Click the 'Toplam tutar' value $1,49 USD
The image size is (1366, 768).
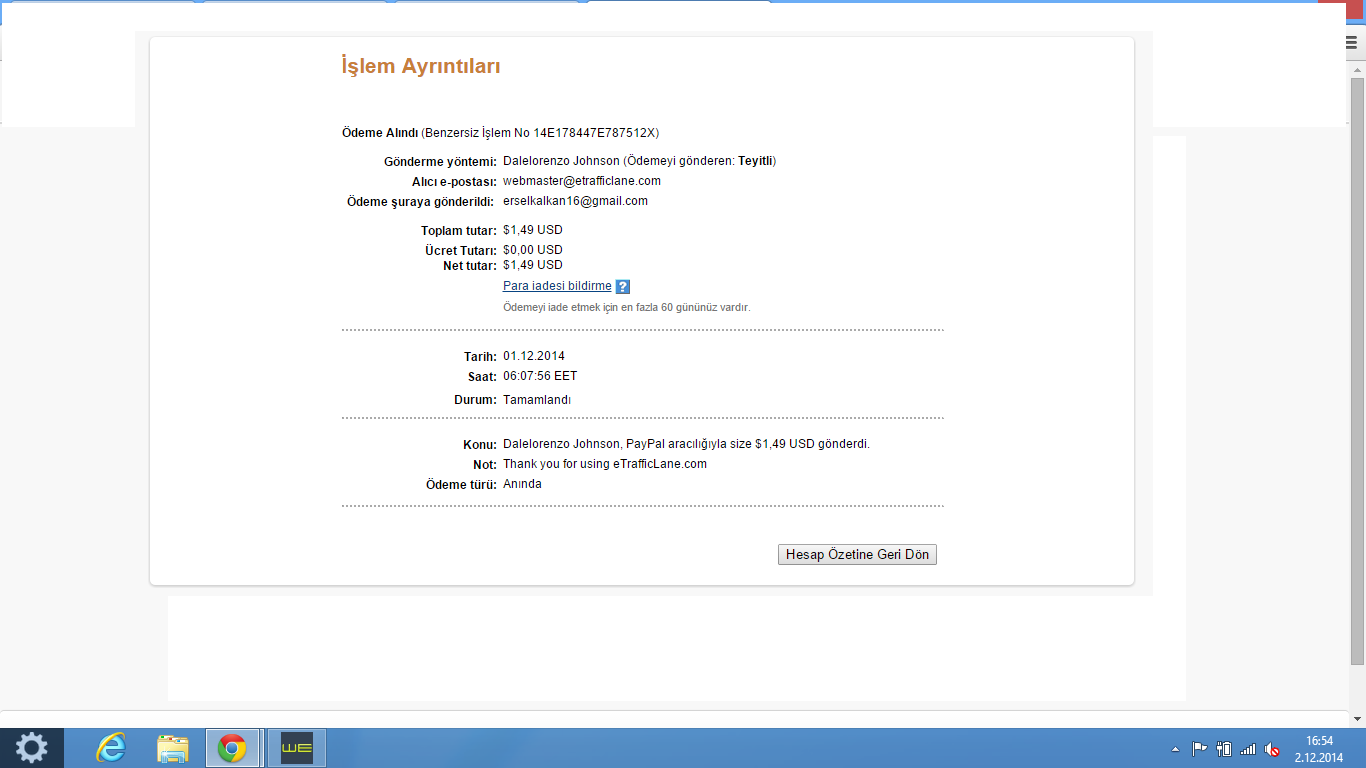pos(533,230)
